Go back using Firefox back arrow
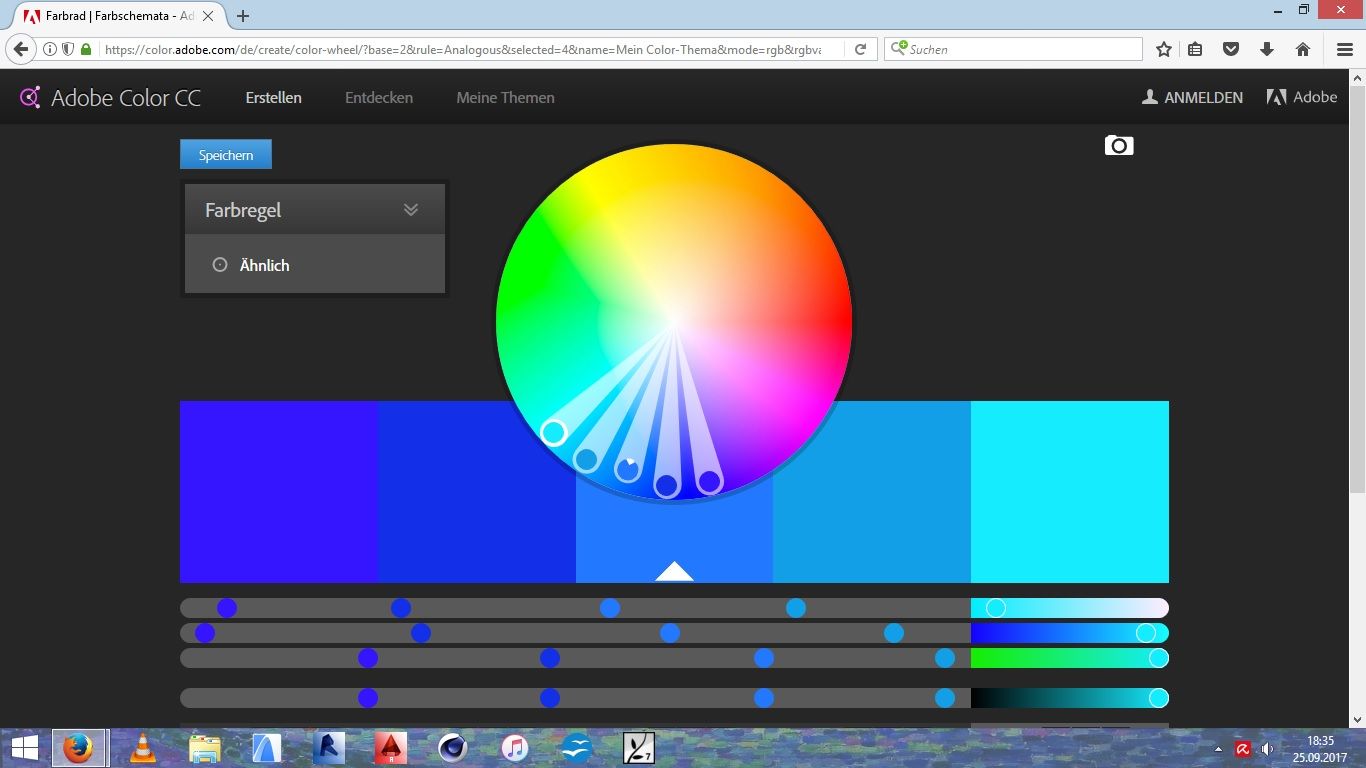This screenshot has height=768, width=1366. pyautogui.click(x=20, y=49)
